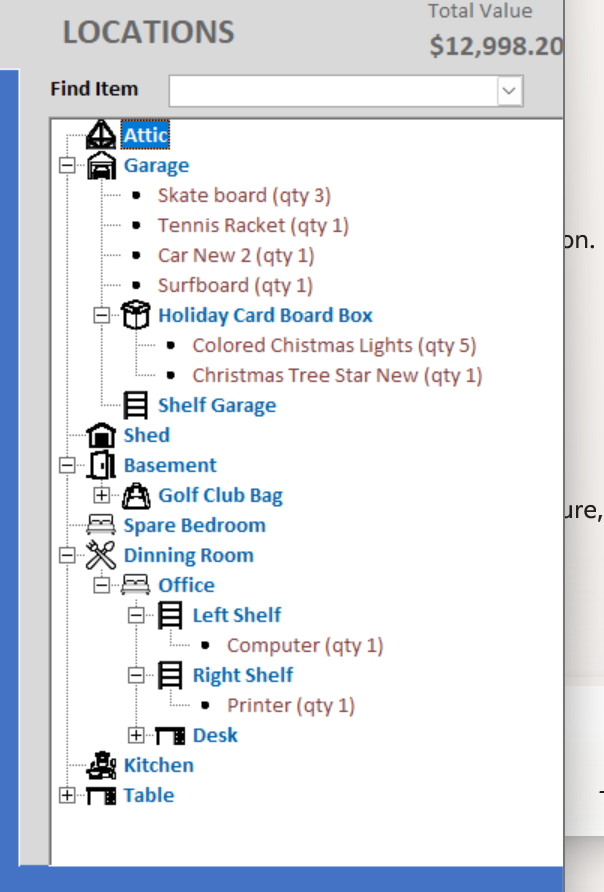Click the Garage car icon
Image resolution: width=604 pixels, height=892 pixels.
pos(101,166)
